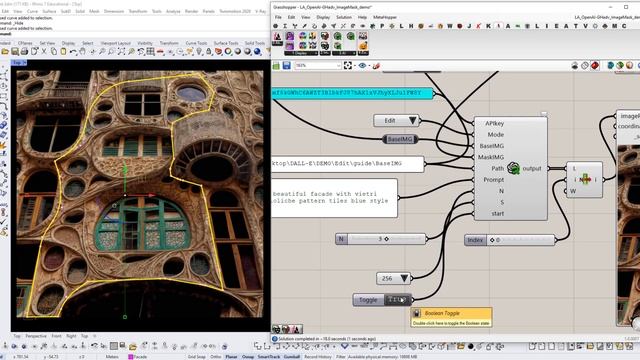The height and width of the screenshot is (360, 640).
Task: Click the output grip label of OpenAI component
Action: click(531, 168)
